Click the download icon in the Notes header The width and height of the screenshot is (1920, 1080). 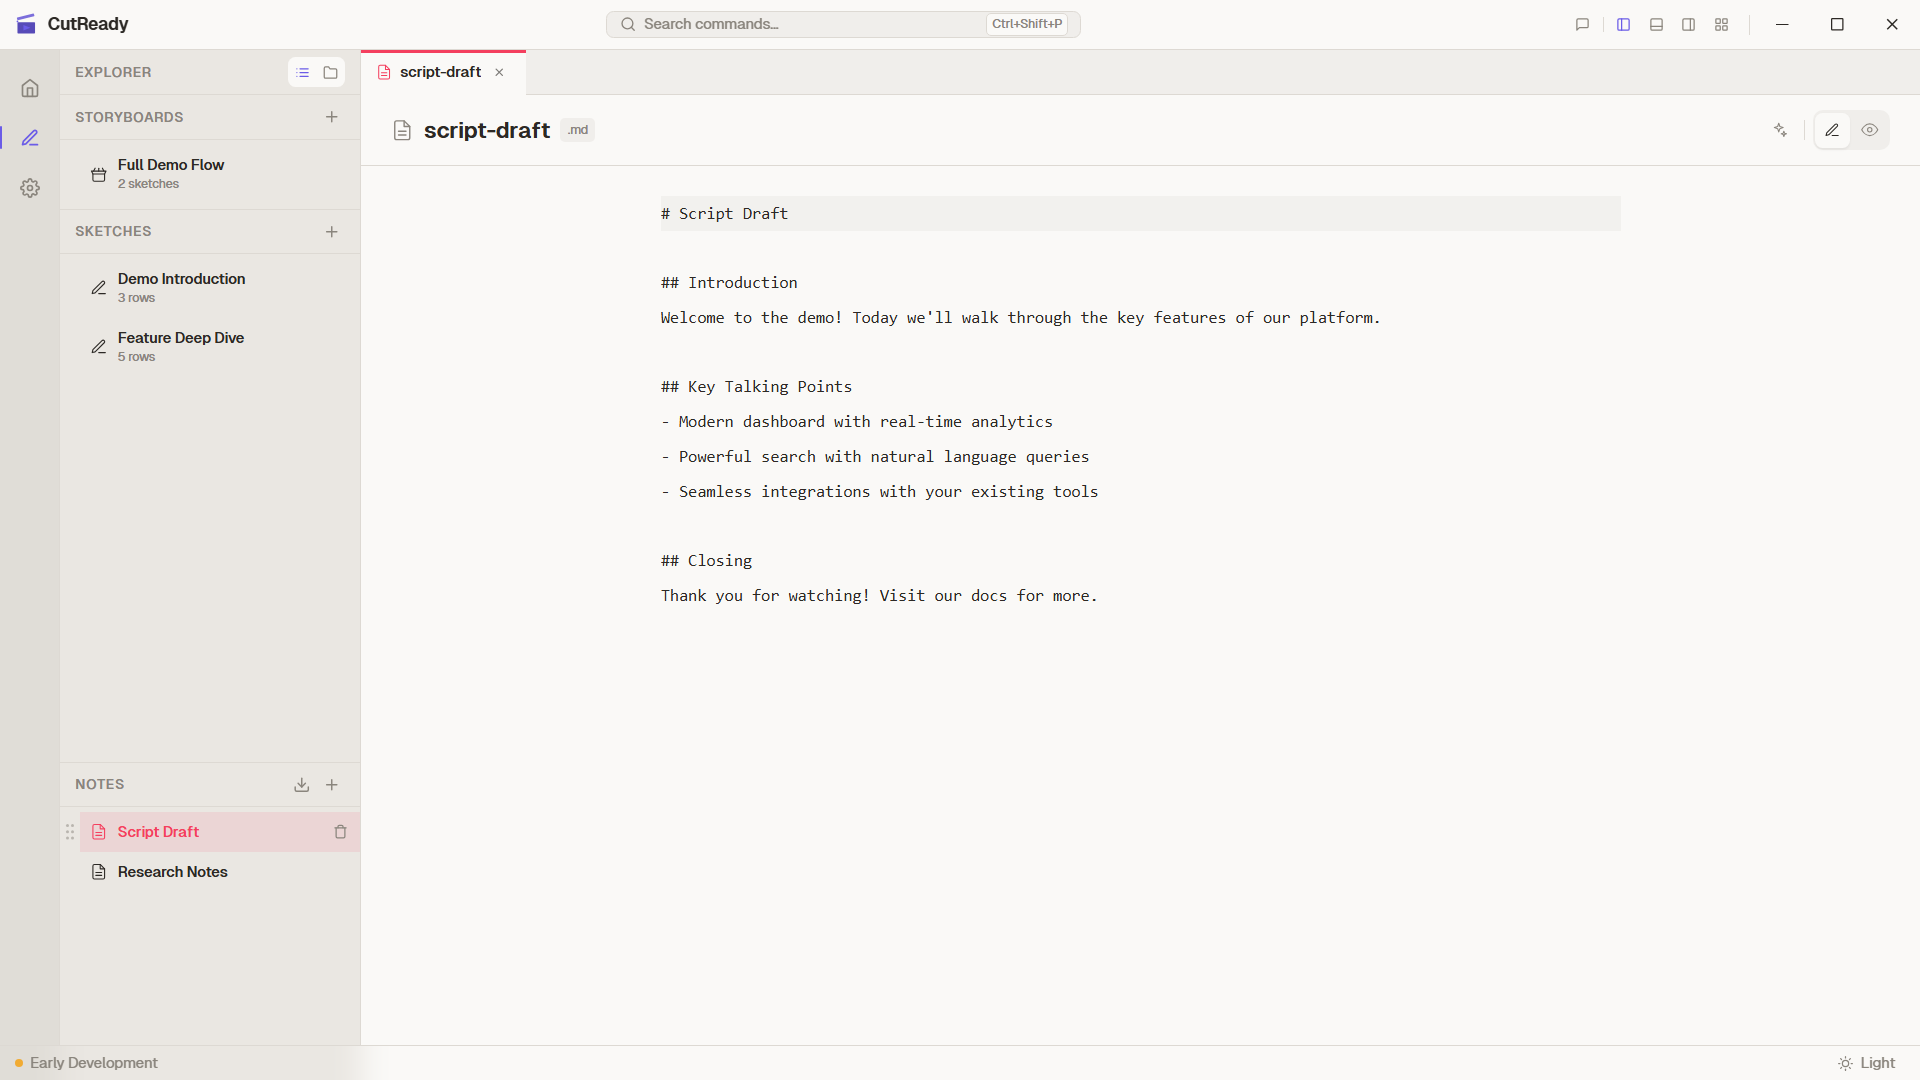(301, 784)
